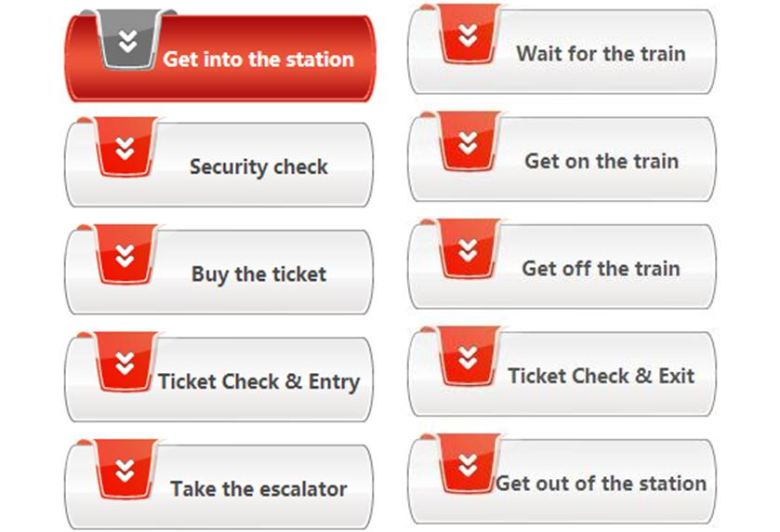Viewport: 780px width, 532px height.
Task: Select the Get into the station step
Action: pos(258,59)
